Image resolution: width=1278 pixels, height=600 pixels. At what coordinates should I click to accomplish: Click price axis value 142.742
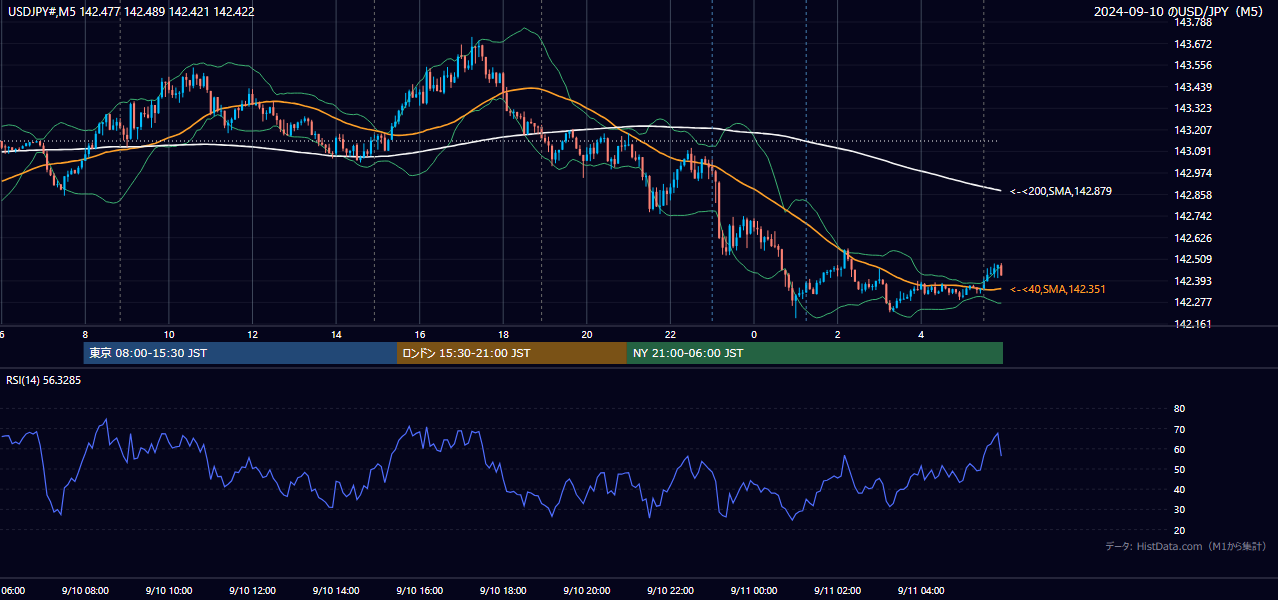point(1194,216)
